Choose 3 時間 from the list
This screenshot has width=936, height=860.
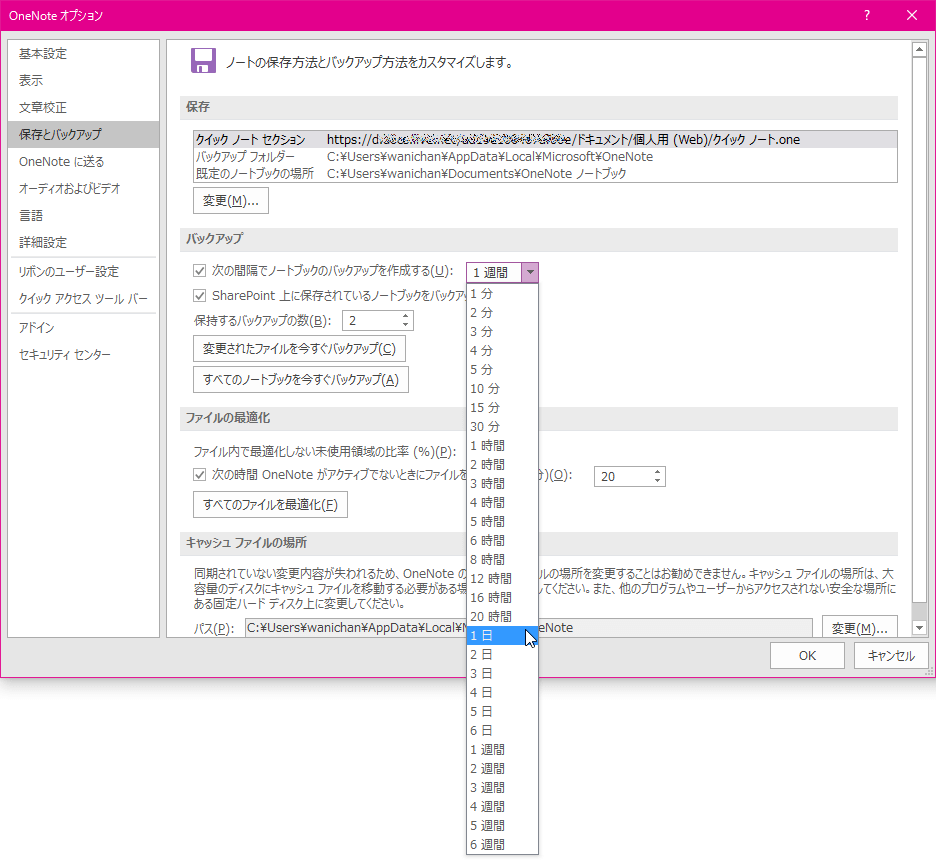coord(502,483)
